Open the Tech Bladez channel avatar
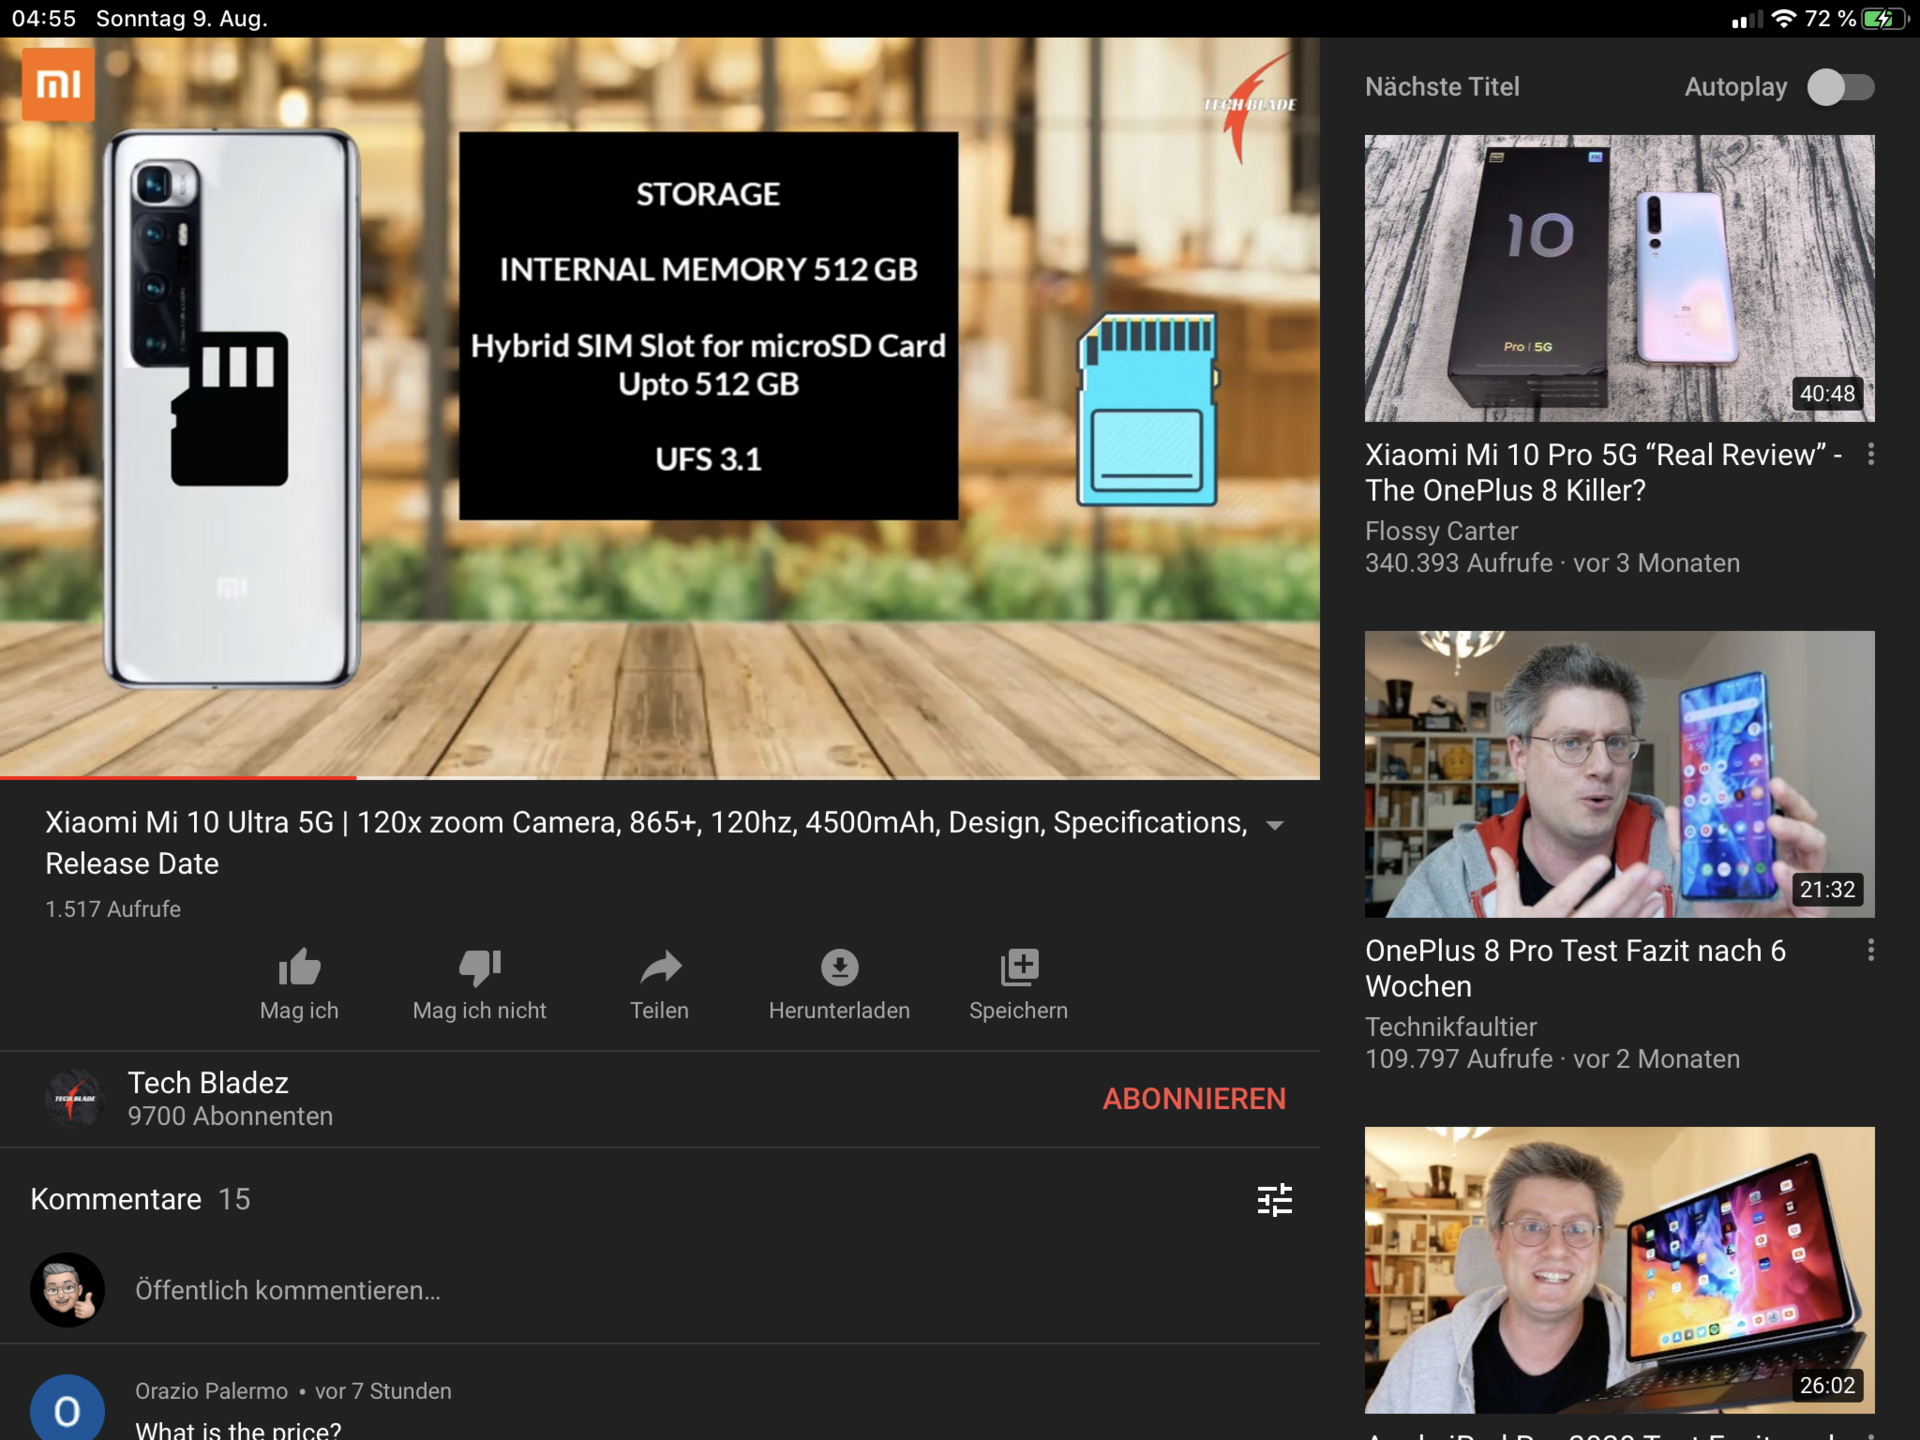Image resolution: width=1920 pixels, height=1440 pixels. click(75, 1098)
